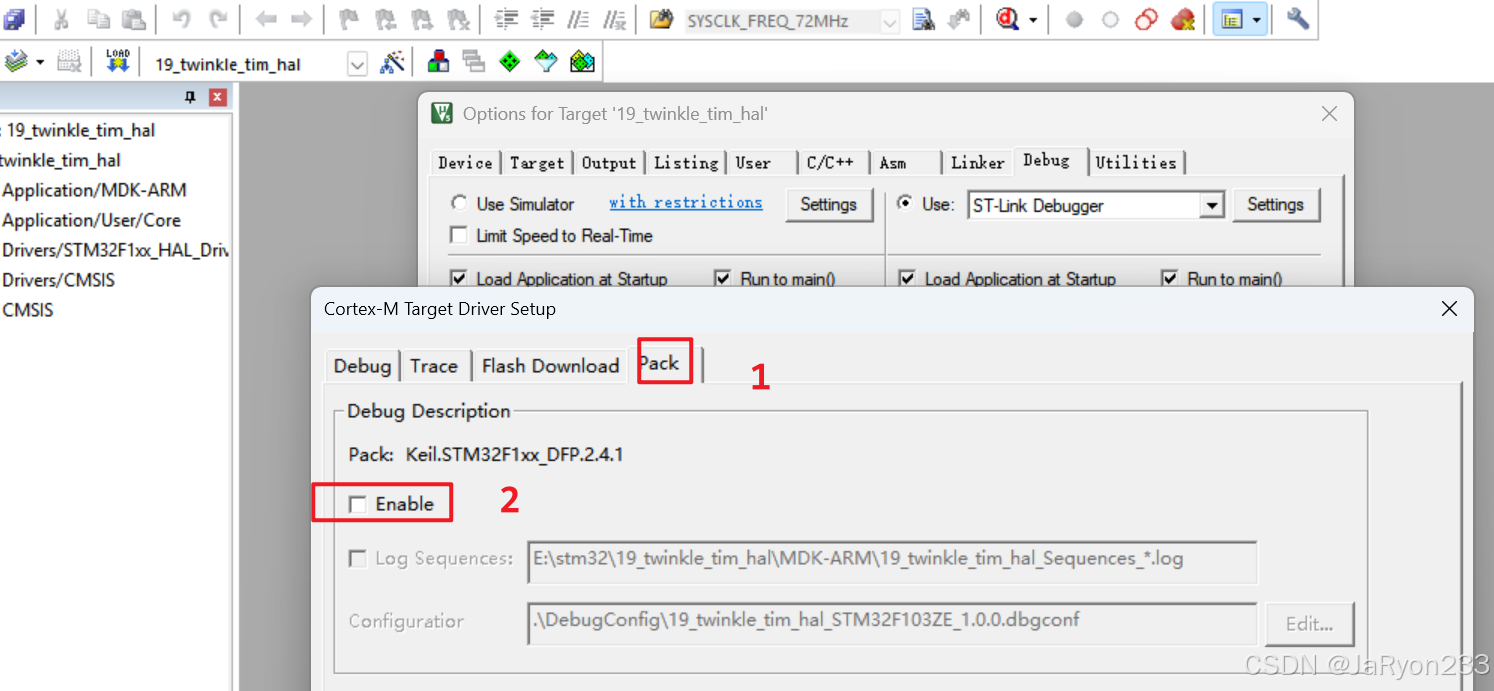This screenshot has width=1494, height=691.
Task: Switch to the Utilities tab
Action: pyautogui.click(x=1136, y=163)
